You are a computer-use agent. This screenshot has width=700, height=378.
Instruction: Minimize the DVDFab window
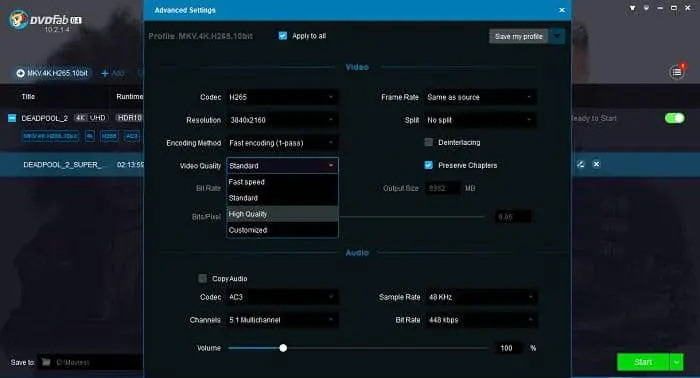[660, 8]
